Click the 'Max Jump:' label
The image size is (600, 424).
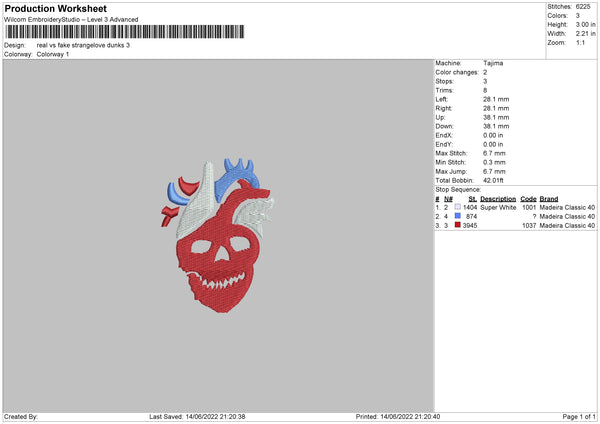451,172
